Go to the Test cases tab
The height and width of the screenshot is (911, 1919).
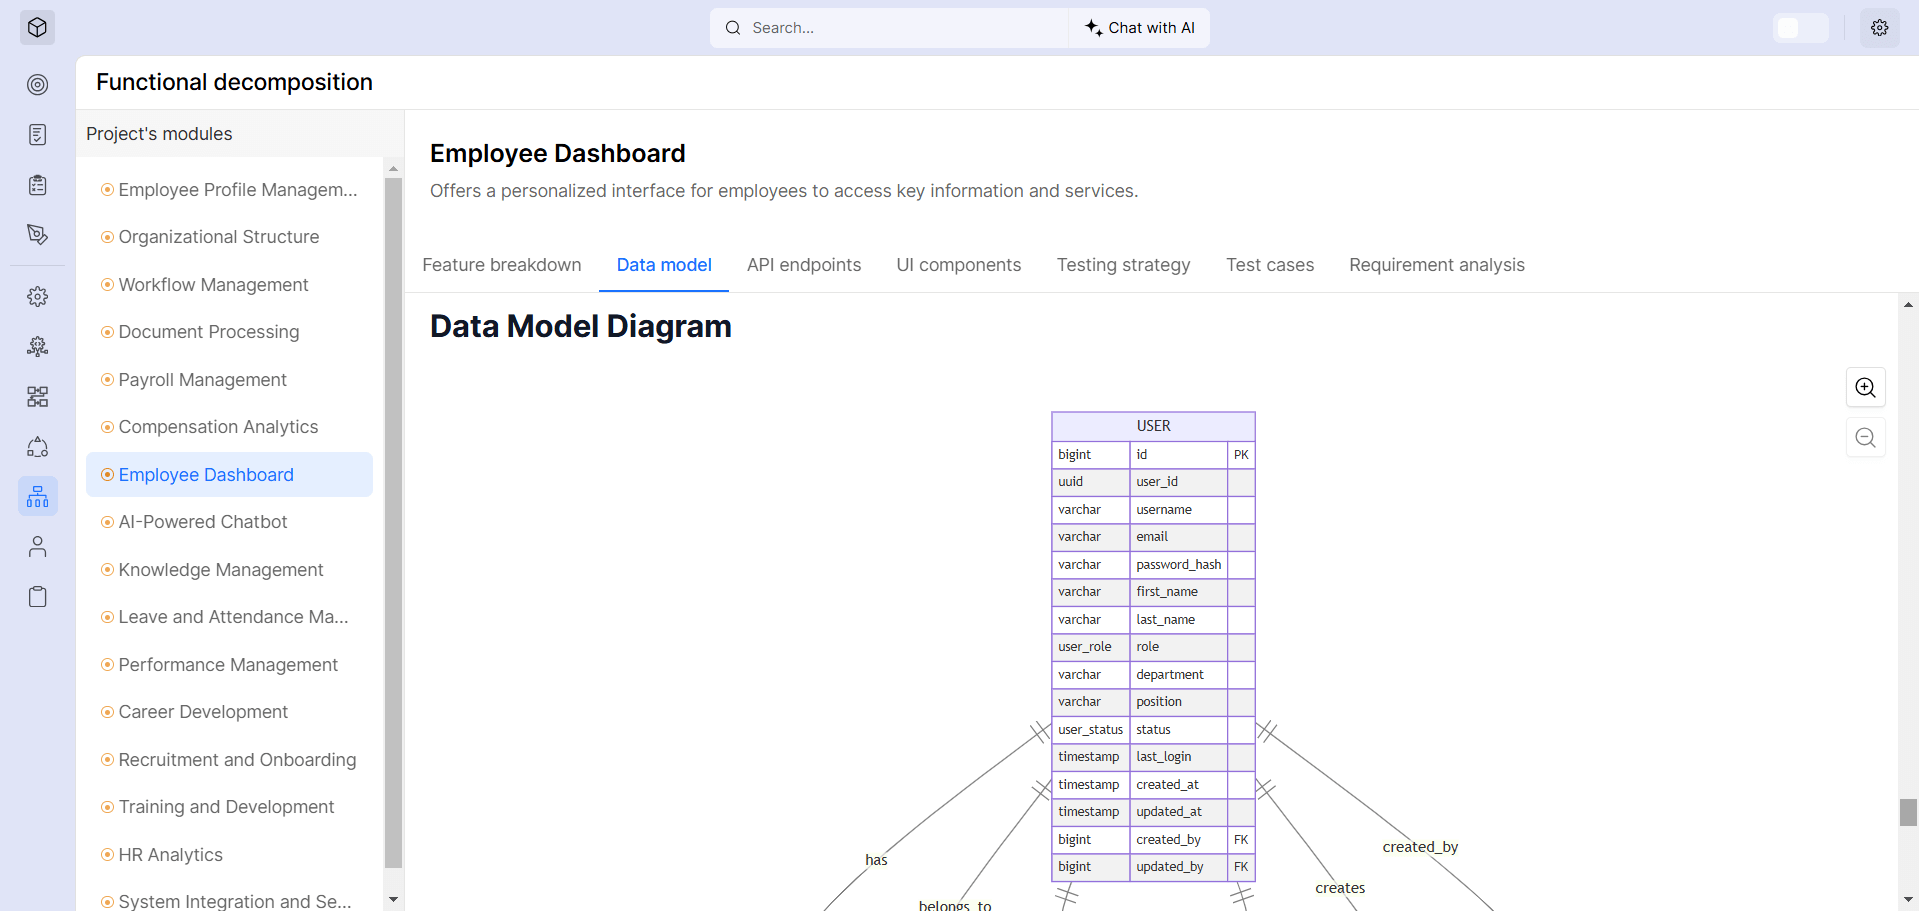pyautogui.click(x=1270, y=265)
